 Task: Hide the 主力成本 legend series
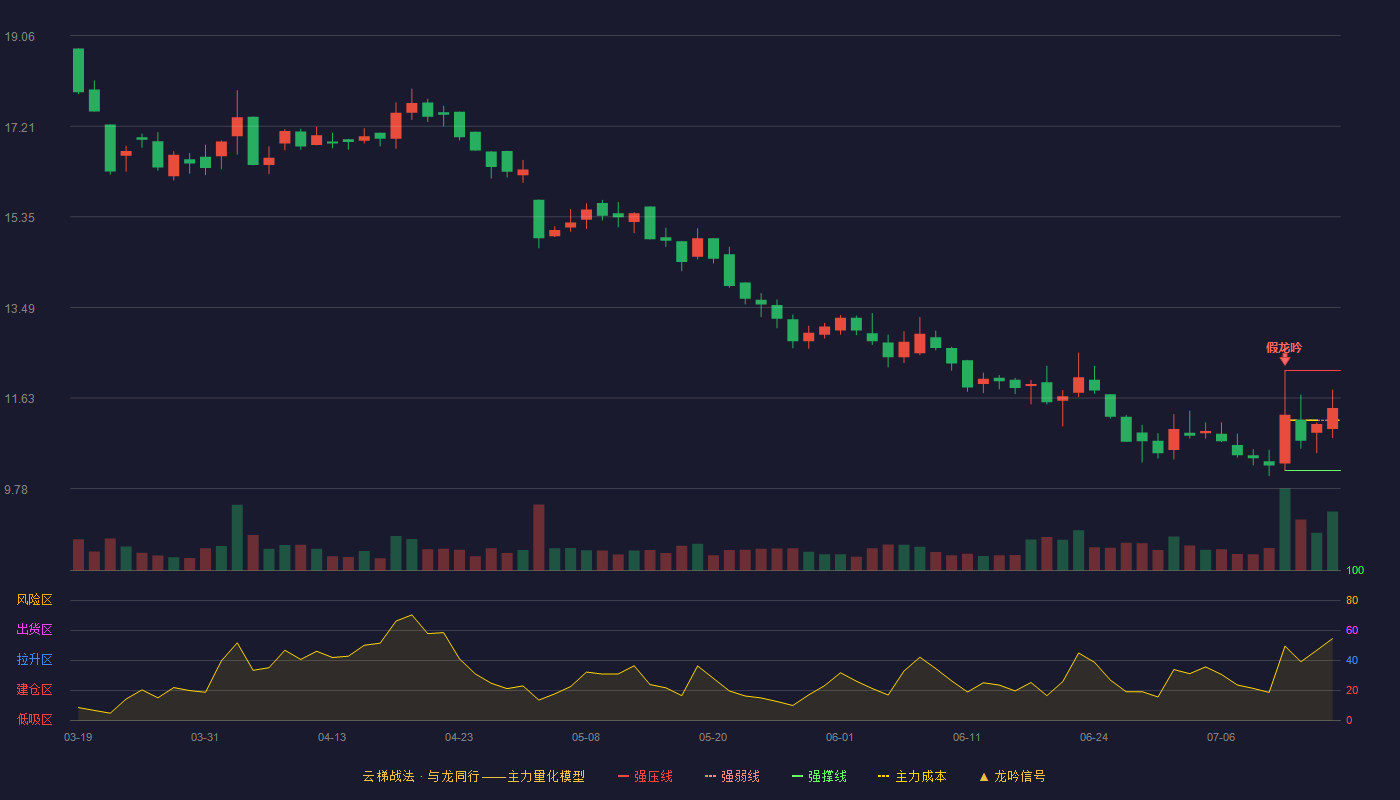(x=912, y=776)
